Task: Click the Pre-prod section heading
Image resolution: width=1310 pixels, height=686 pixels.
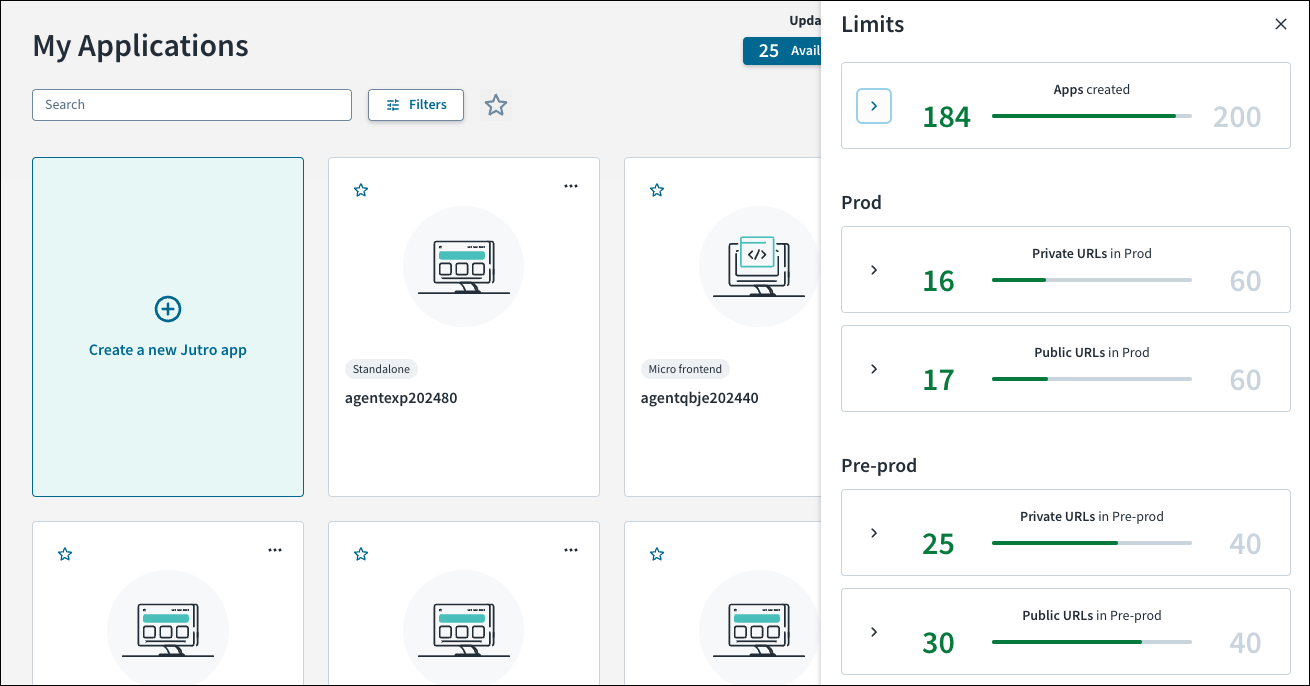Action: tap(879, 466)
